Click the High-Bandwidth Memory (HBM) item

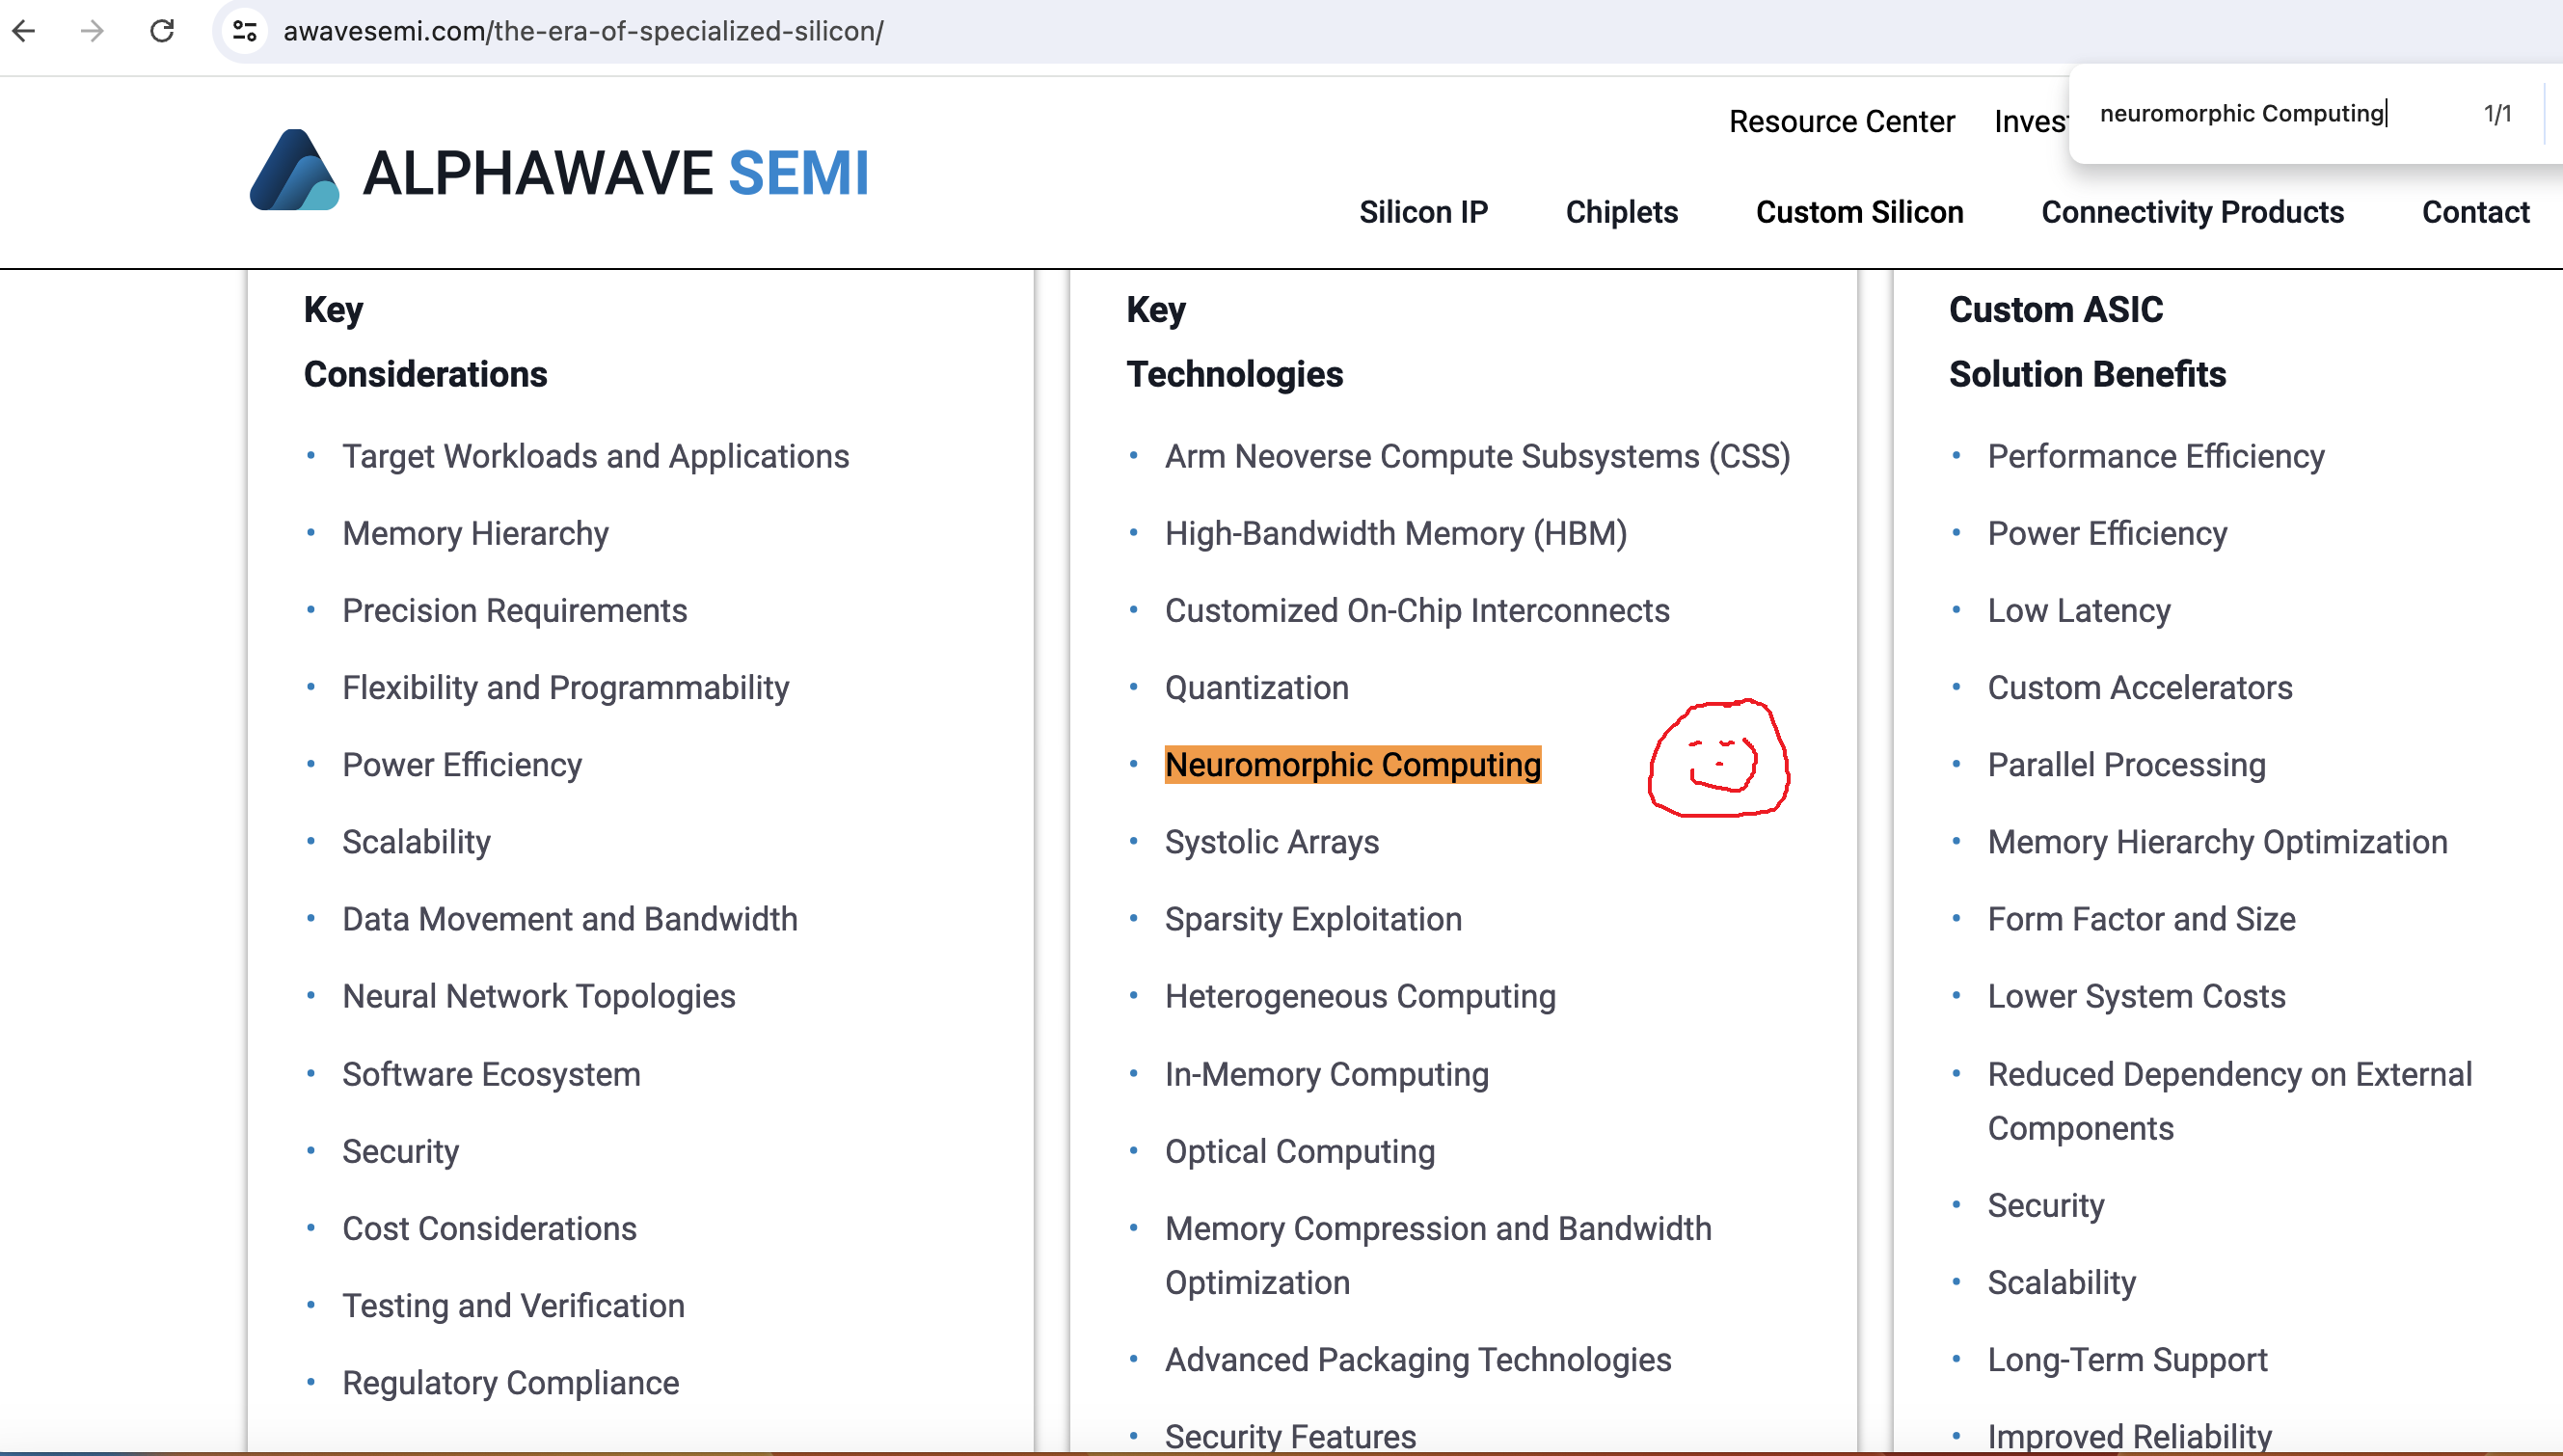point(1395,533)
